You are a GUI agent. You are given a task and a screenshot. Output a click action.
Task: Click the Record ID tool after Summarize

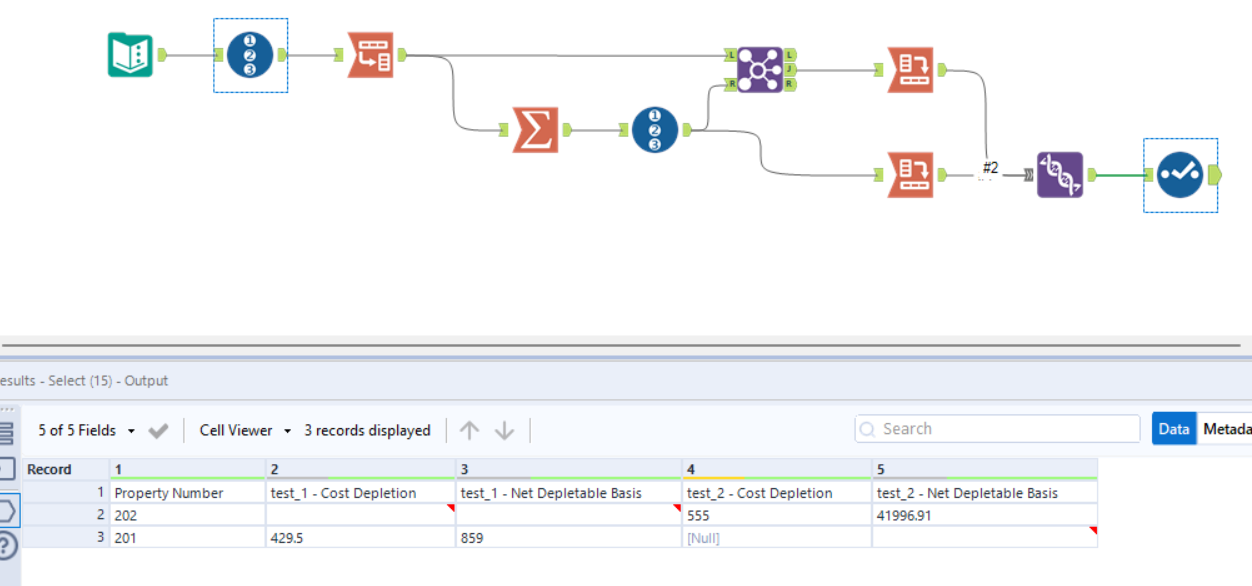coord(655,130)
